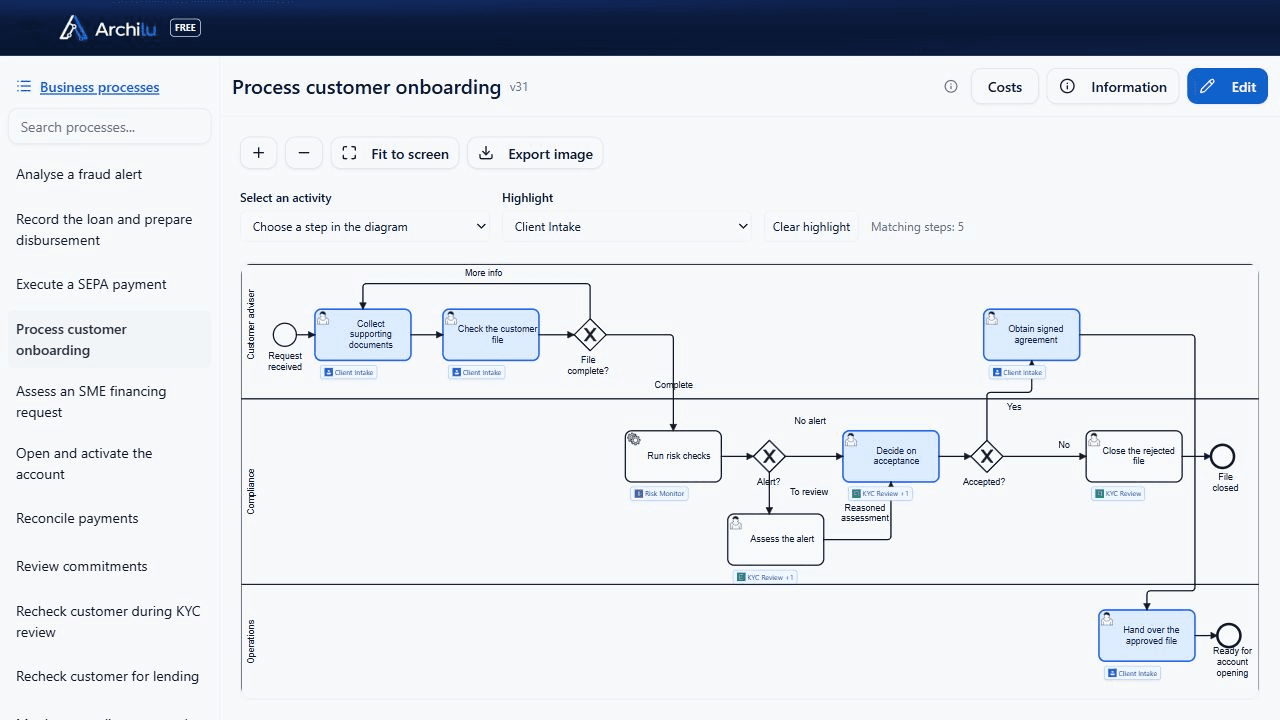Open the Select an activity dropdown

(365, 227)
